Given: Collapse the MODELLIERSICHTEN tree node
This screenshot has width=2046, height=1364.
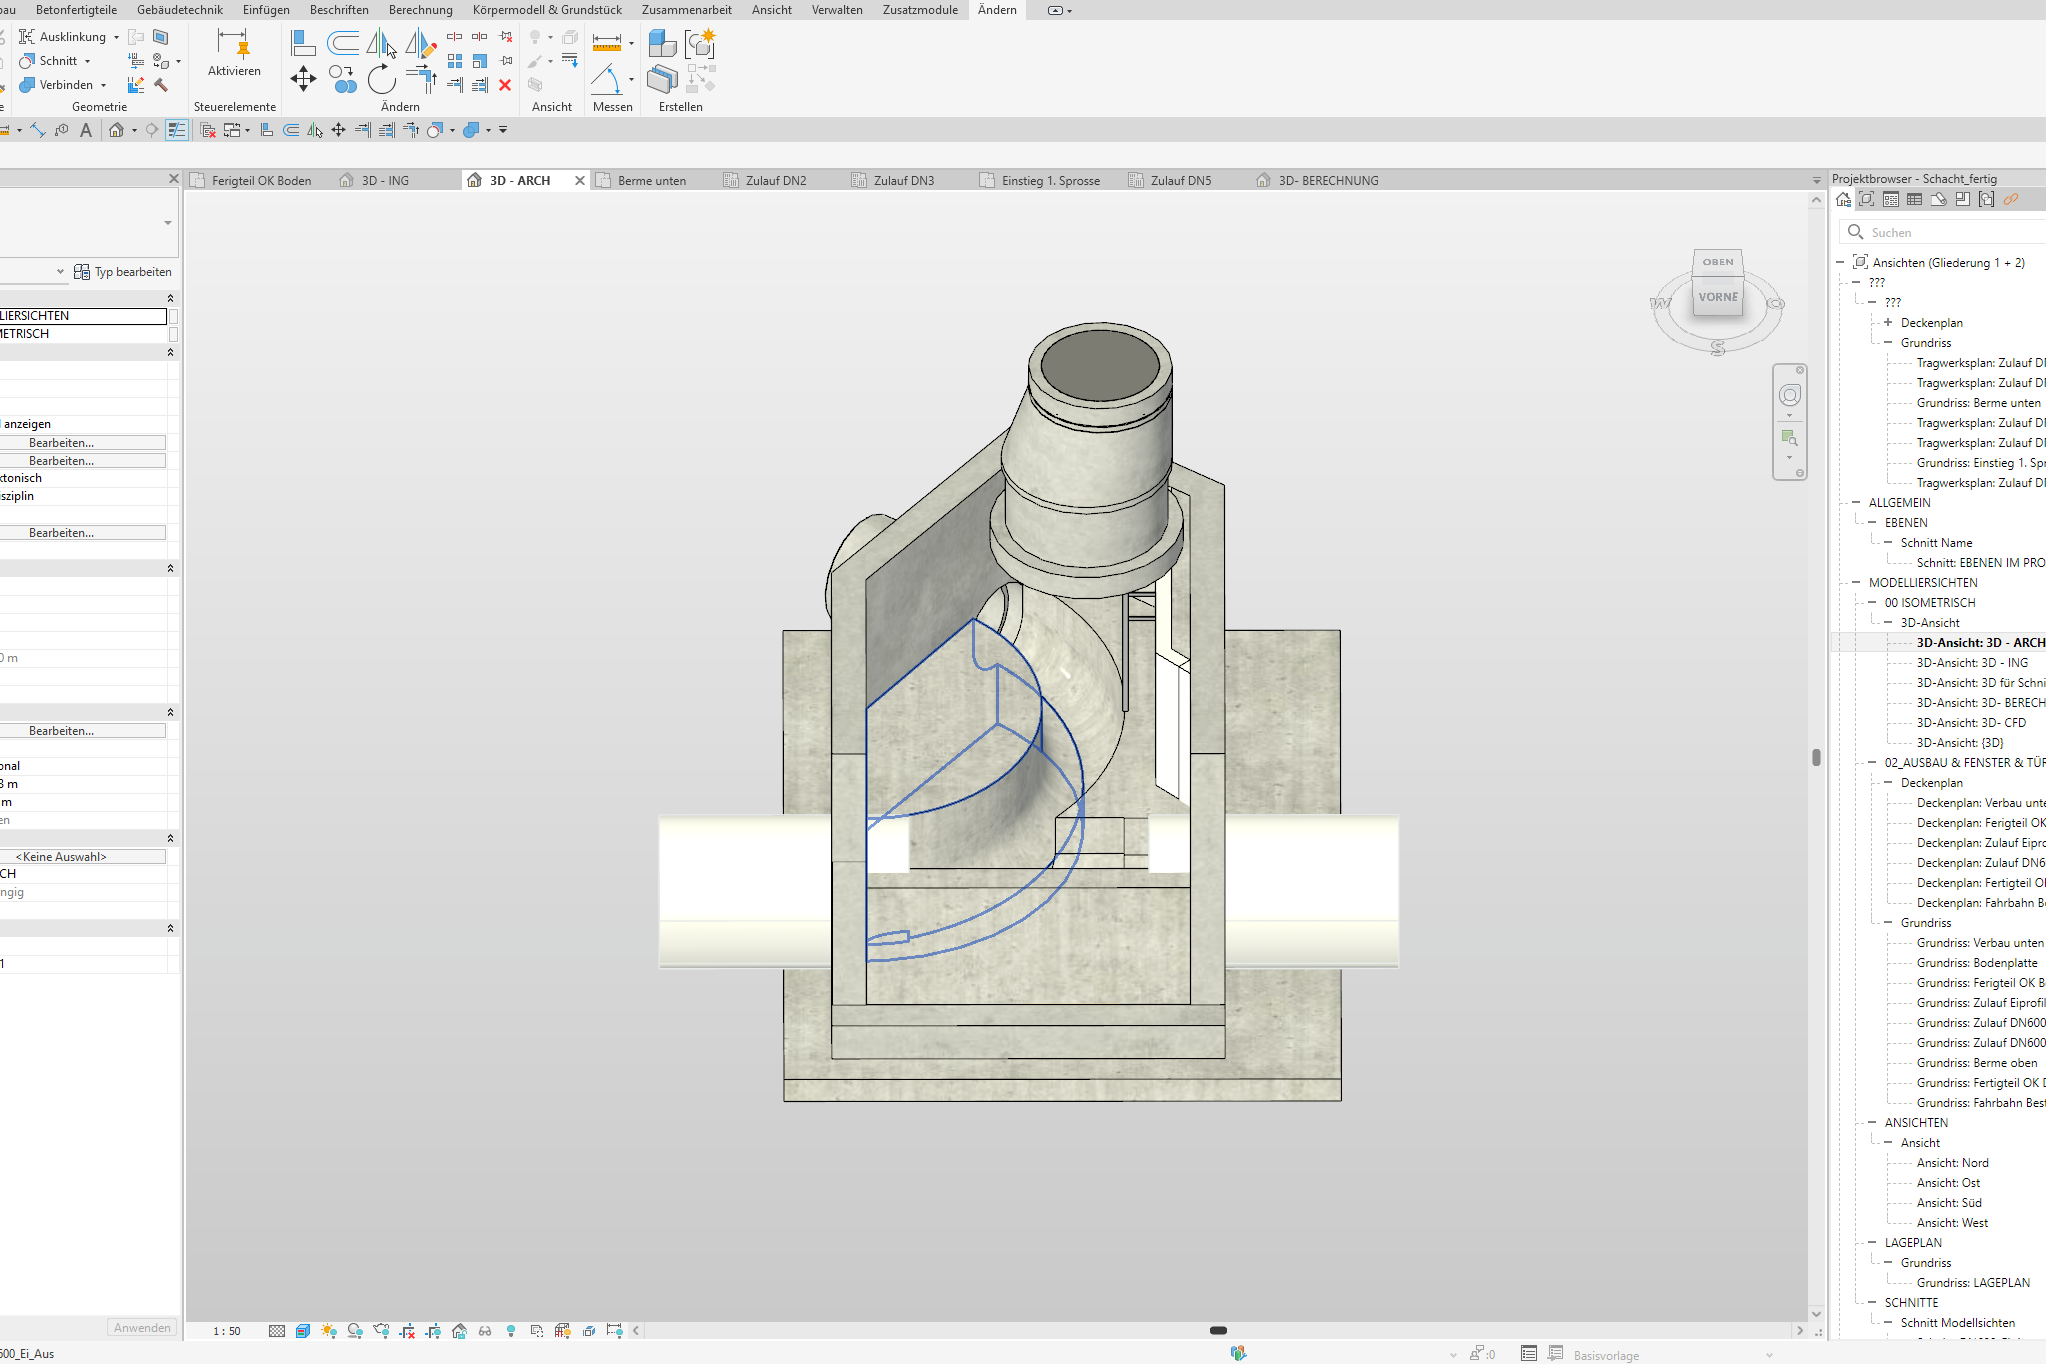Looking at the screenshot, I should (x=1856, y=582).
